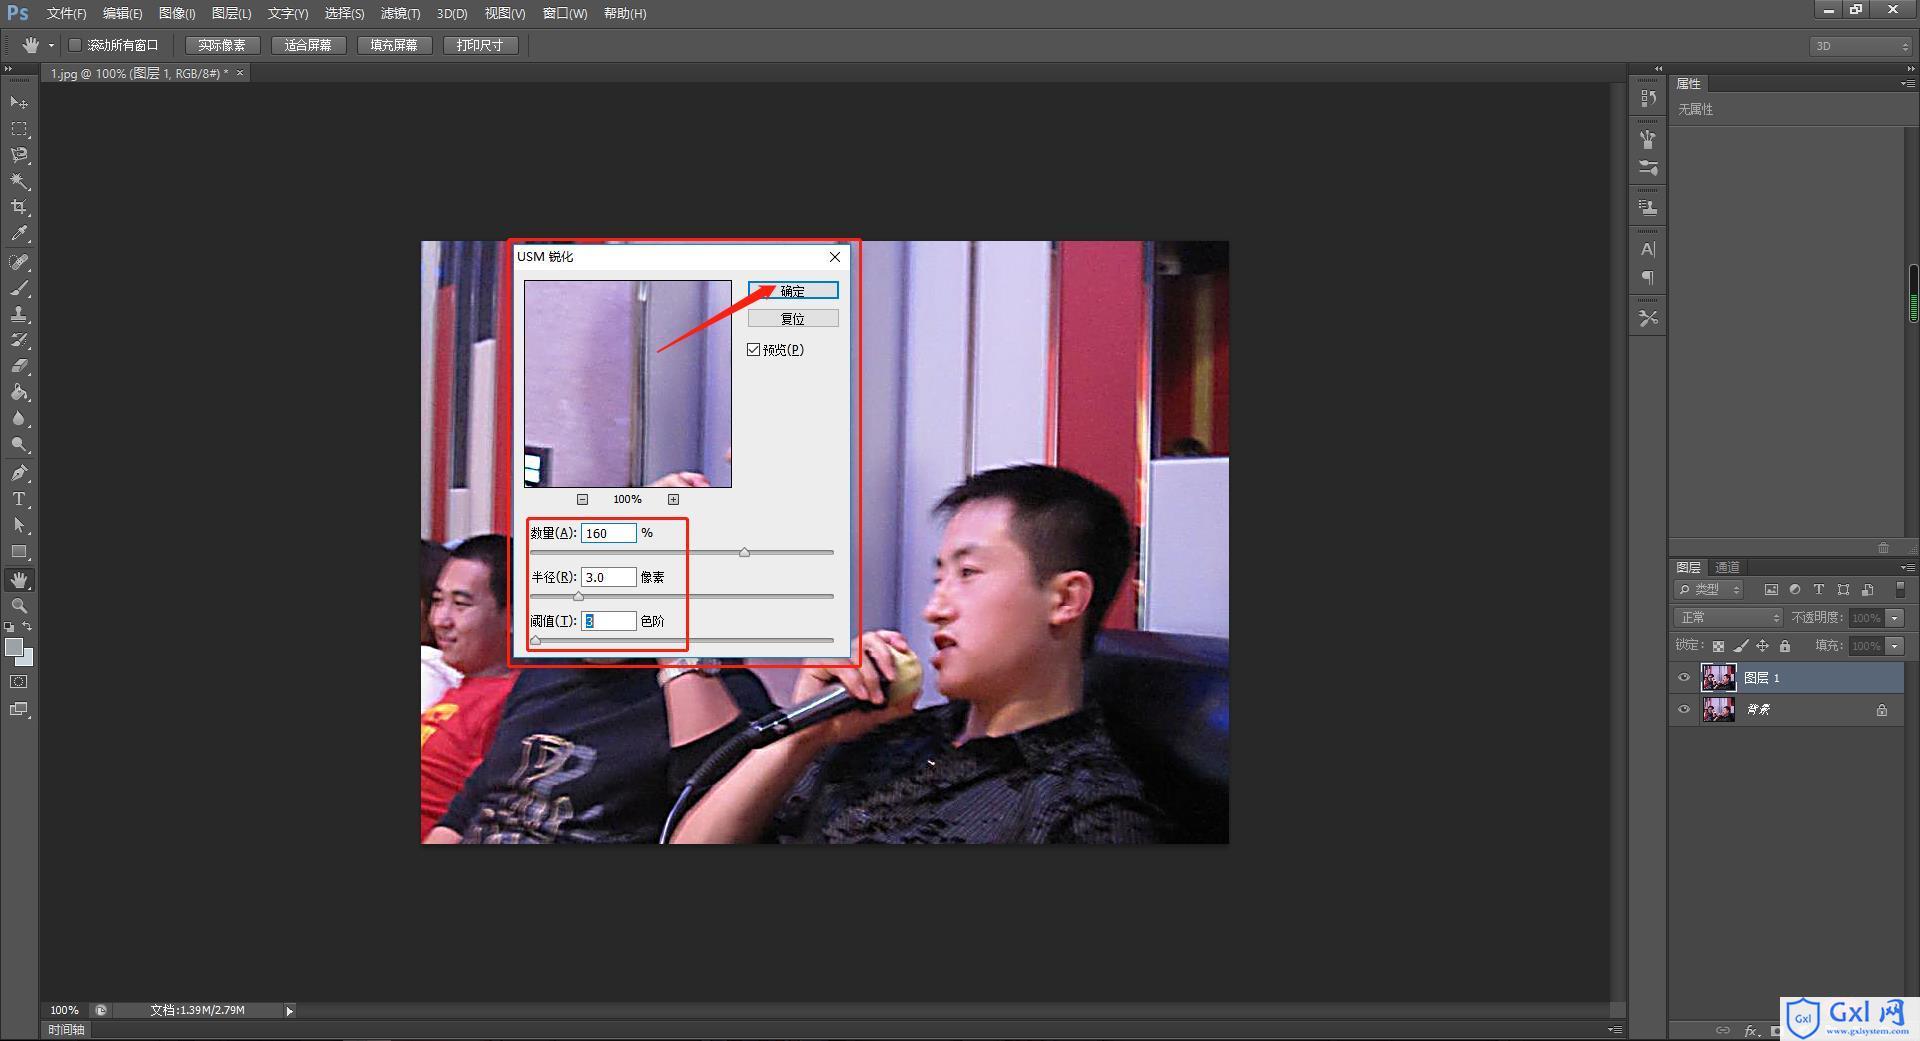This screenshot has width=1920, height=1041.
Task: Toggle scroll all windows checkbox
Action: tap(75, 45)
